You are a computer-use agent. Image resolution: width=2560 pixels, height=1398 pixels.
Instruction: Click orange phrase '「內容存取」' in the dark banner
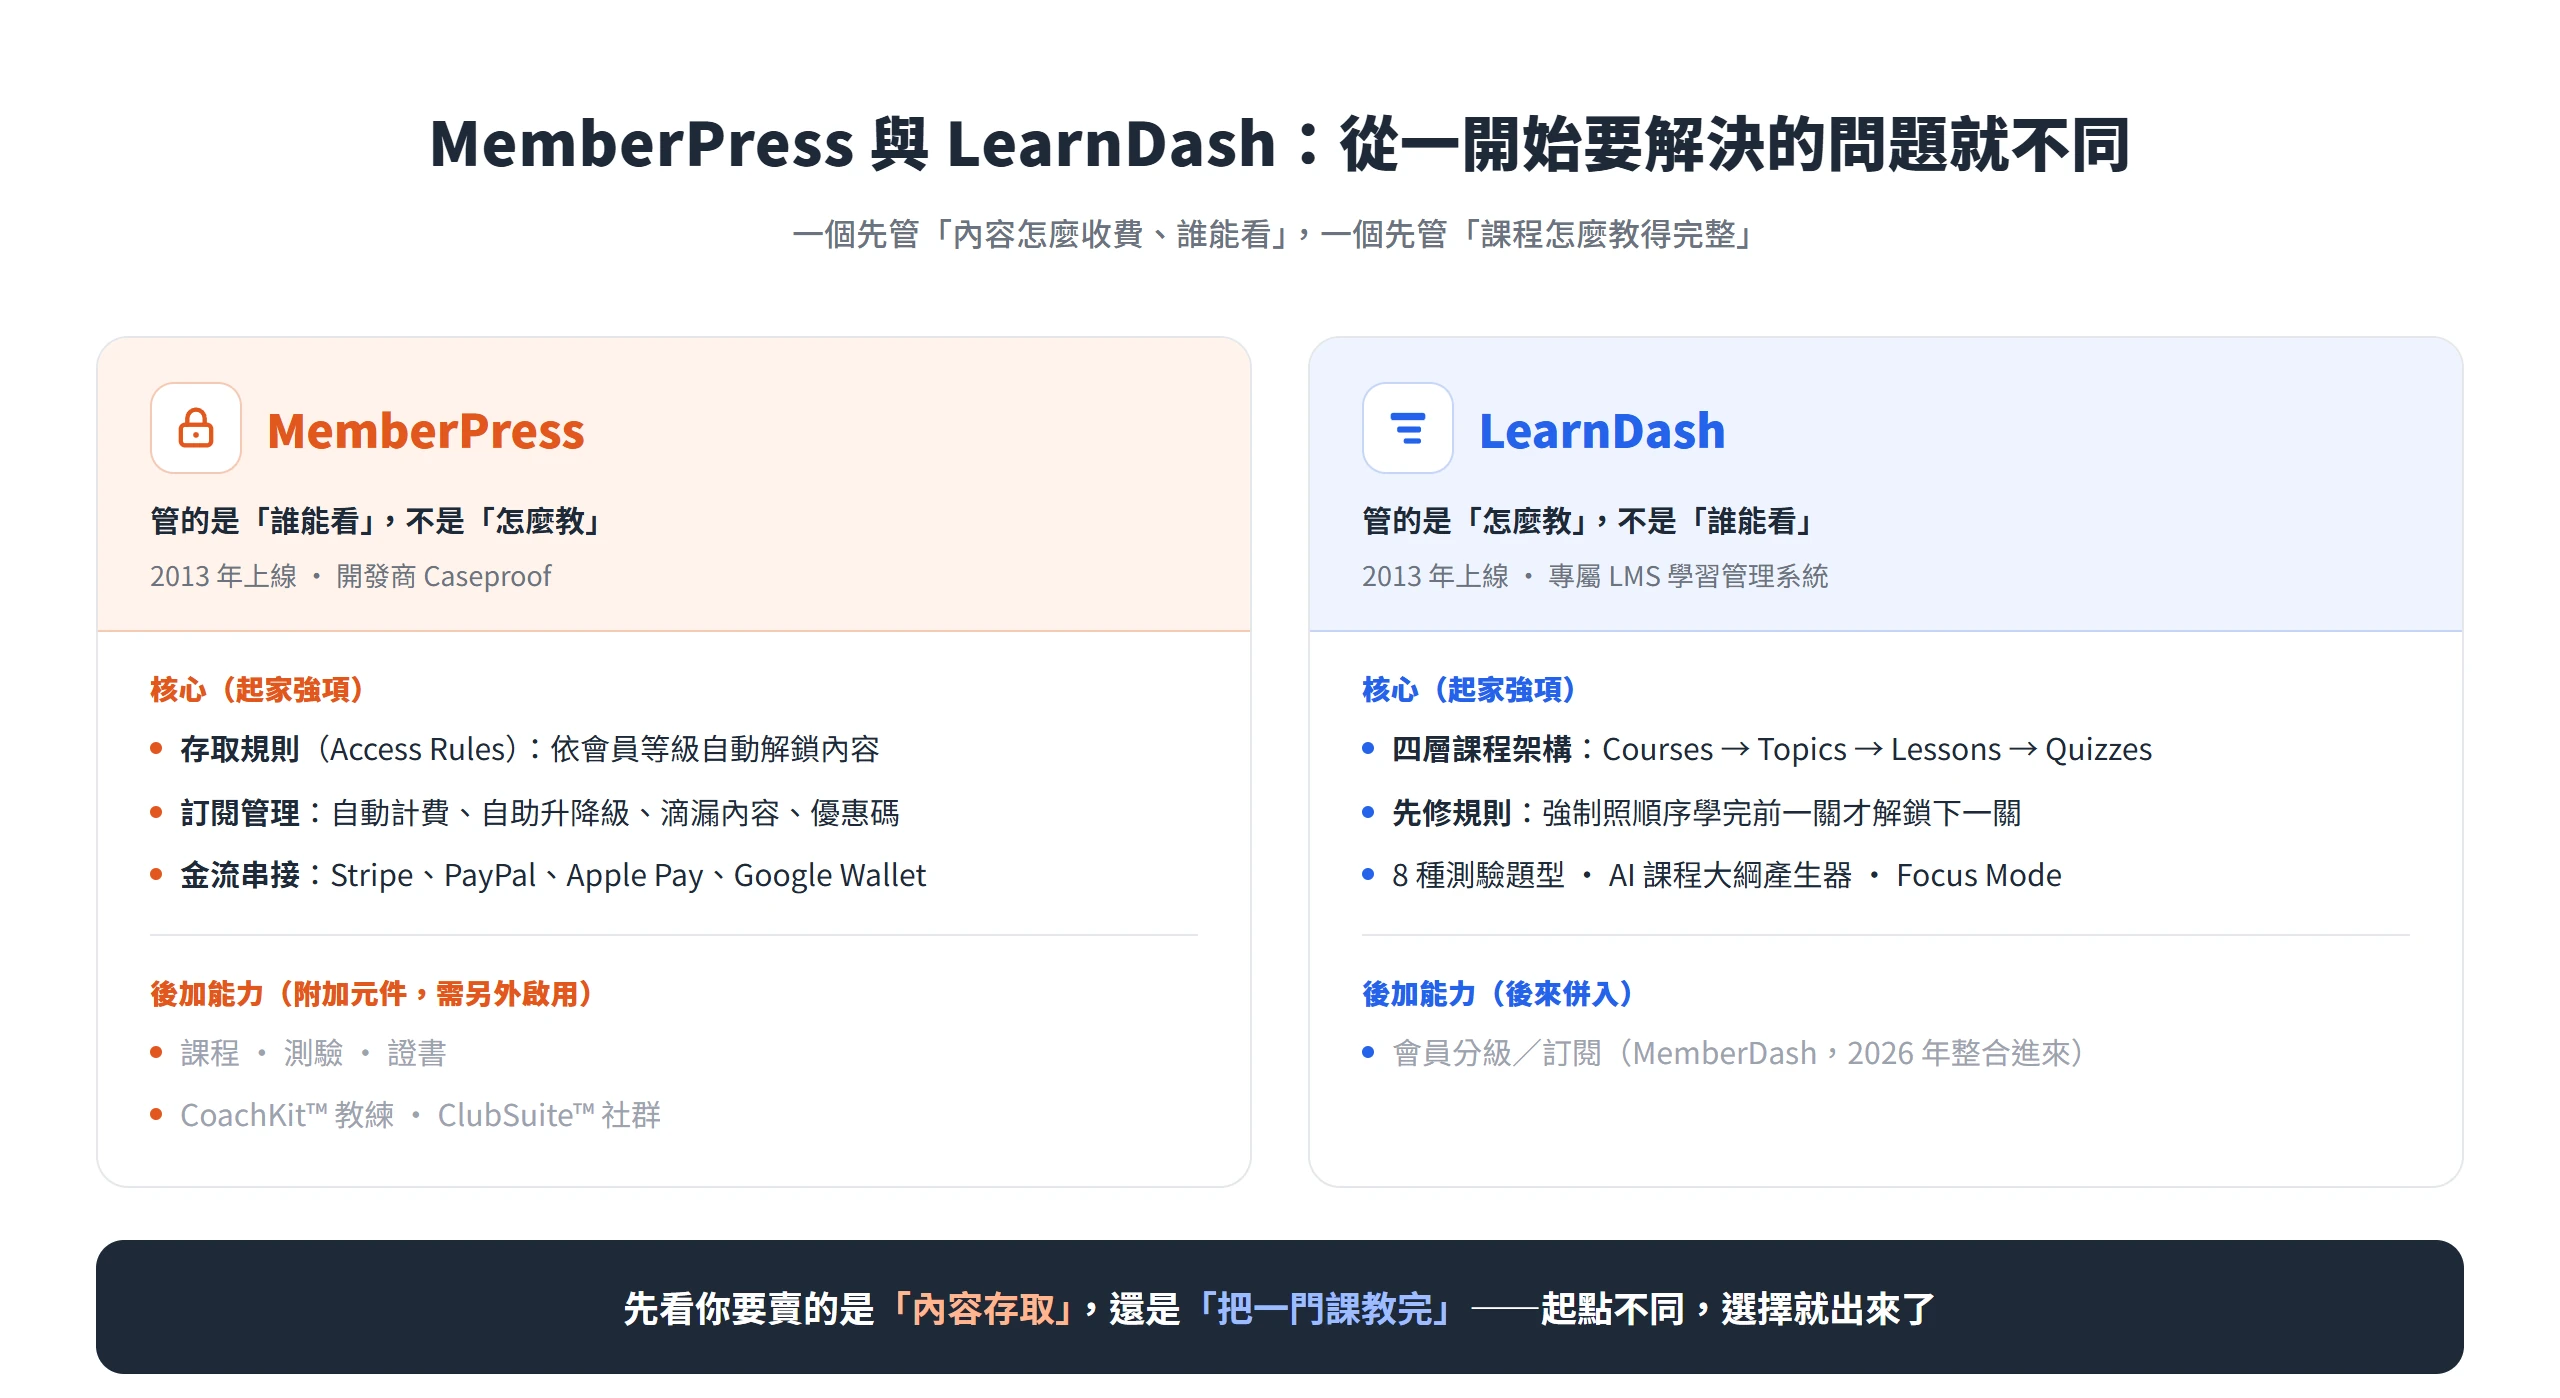point(984,1308)
